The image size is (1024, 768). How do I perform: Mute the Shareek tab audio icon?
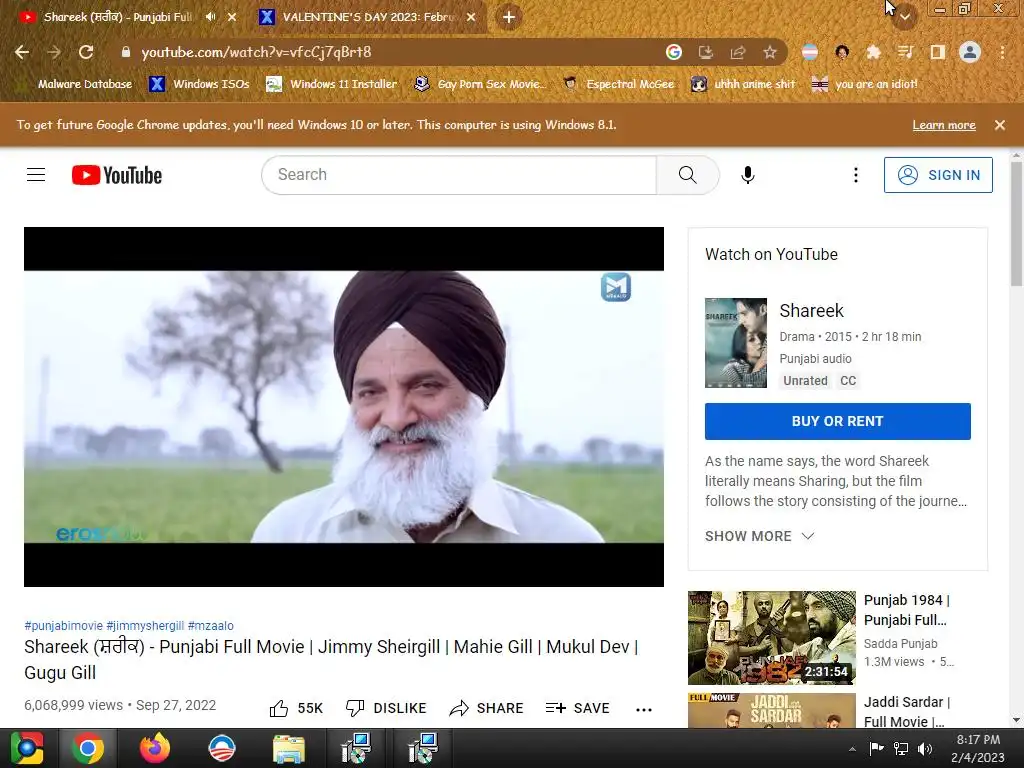click(210, 17)
